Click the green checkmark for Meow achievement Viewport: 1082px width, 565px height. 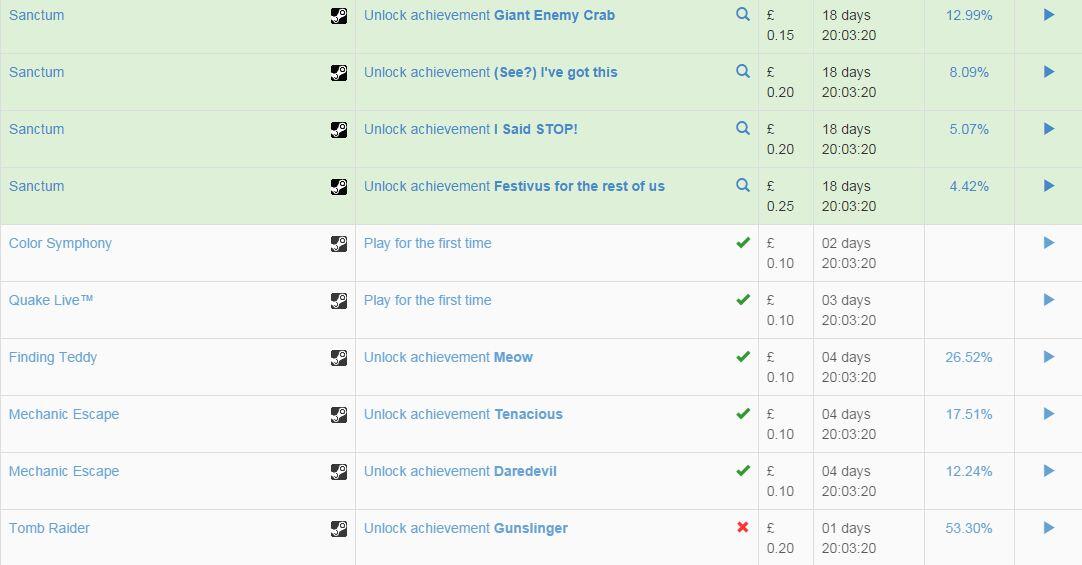743,357
